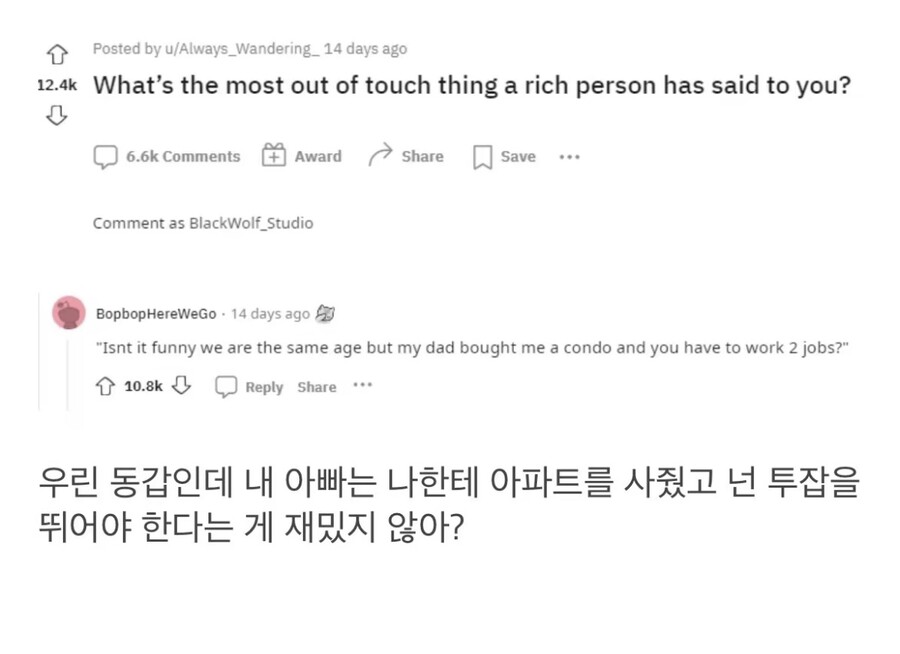The width and height of the screenshot is (900, 654).
Task: Open the comment reply icon
Action: 225,386
